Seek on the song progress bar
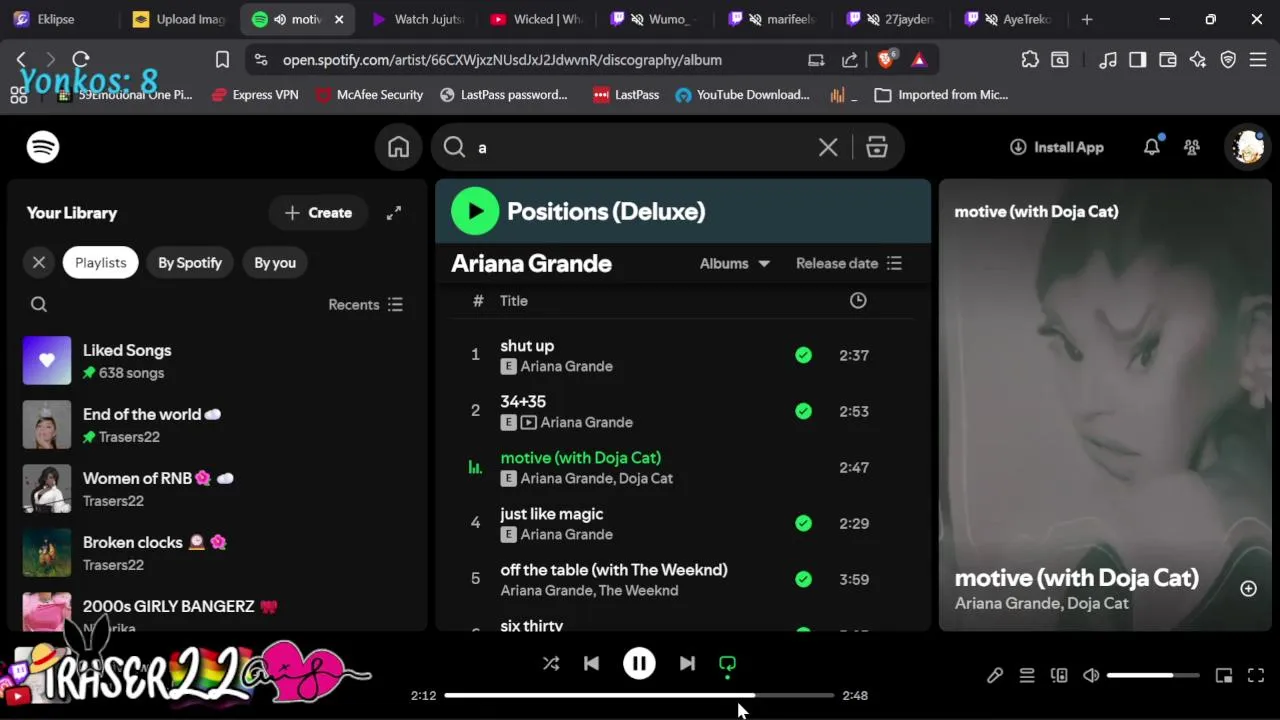1280x720 pixels. 639,695
